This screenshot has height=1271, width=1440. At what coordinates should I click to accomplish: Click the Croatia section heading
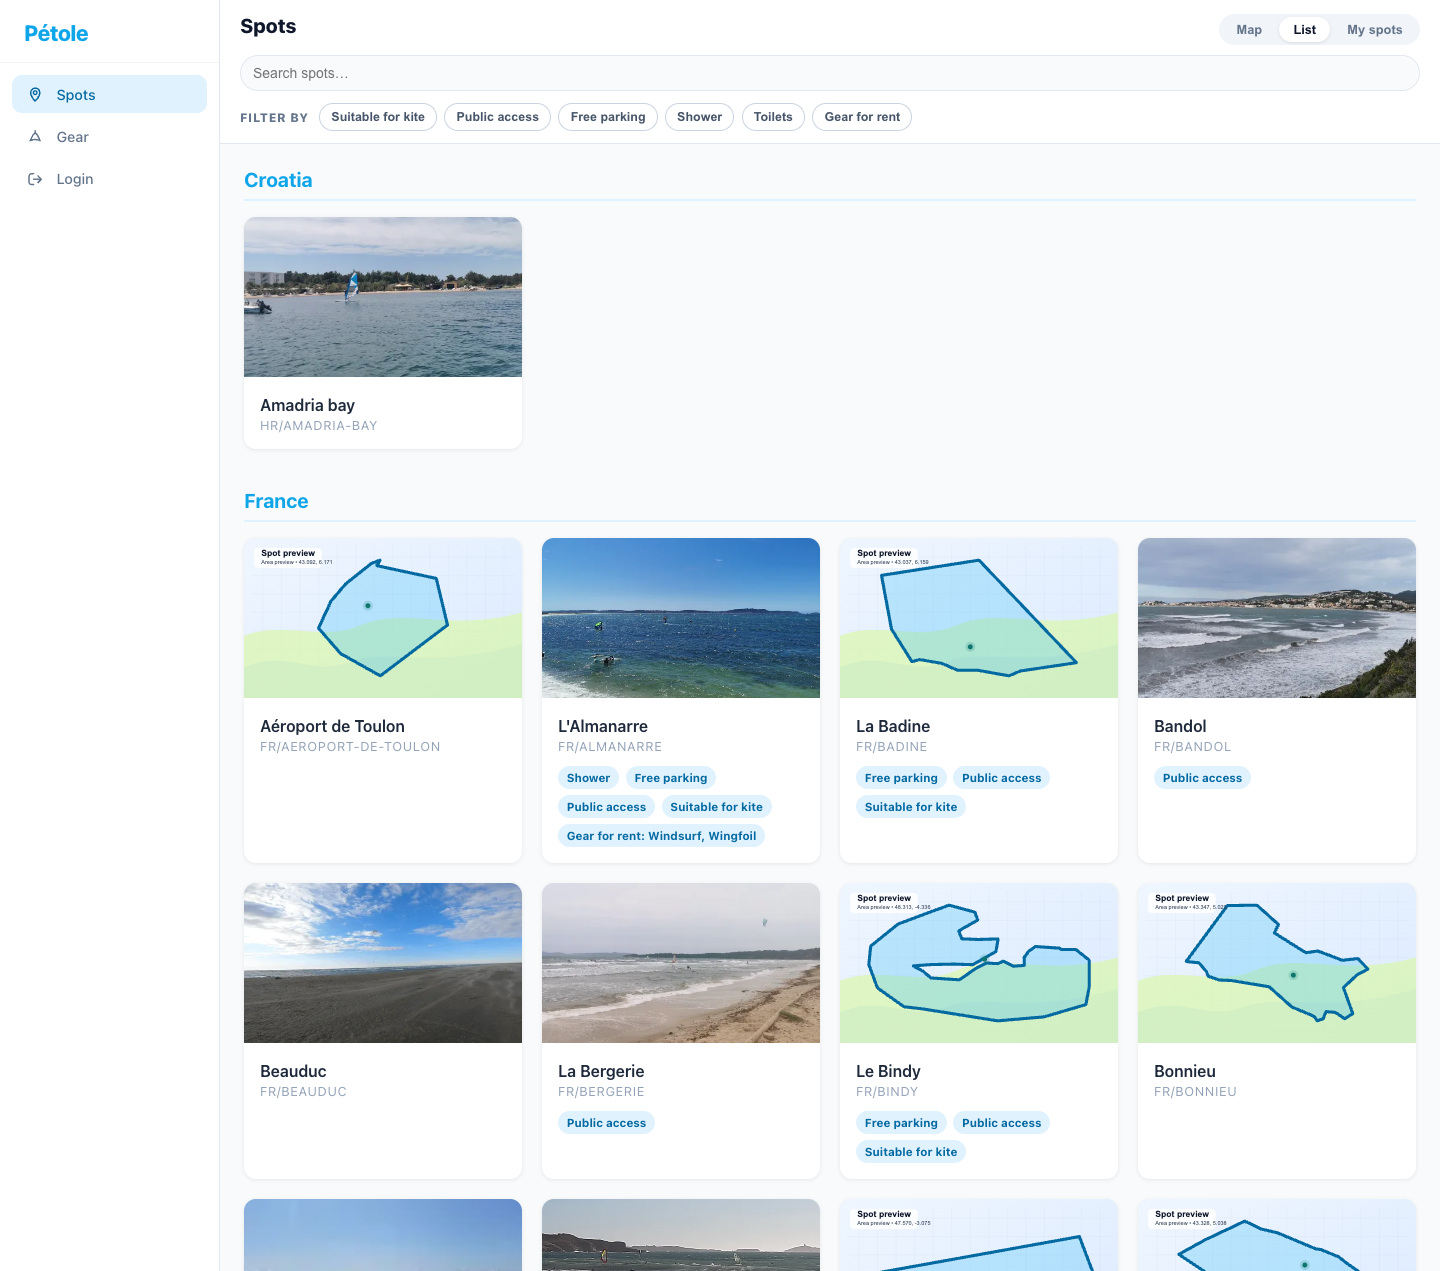click(278, 180)
